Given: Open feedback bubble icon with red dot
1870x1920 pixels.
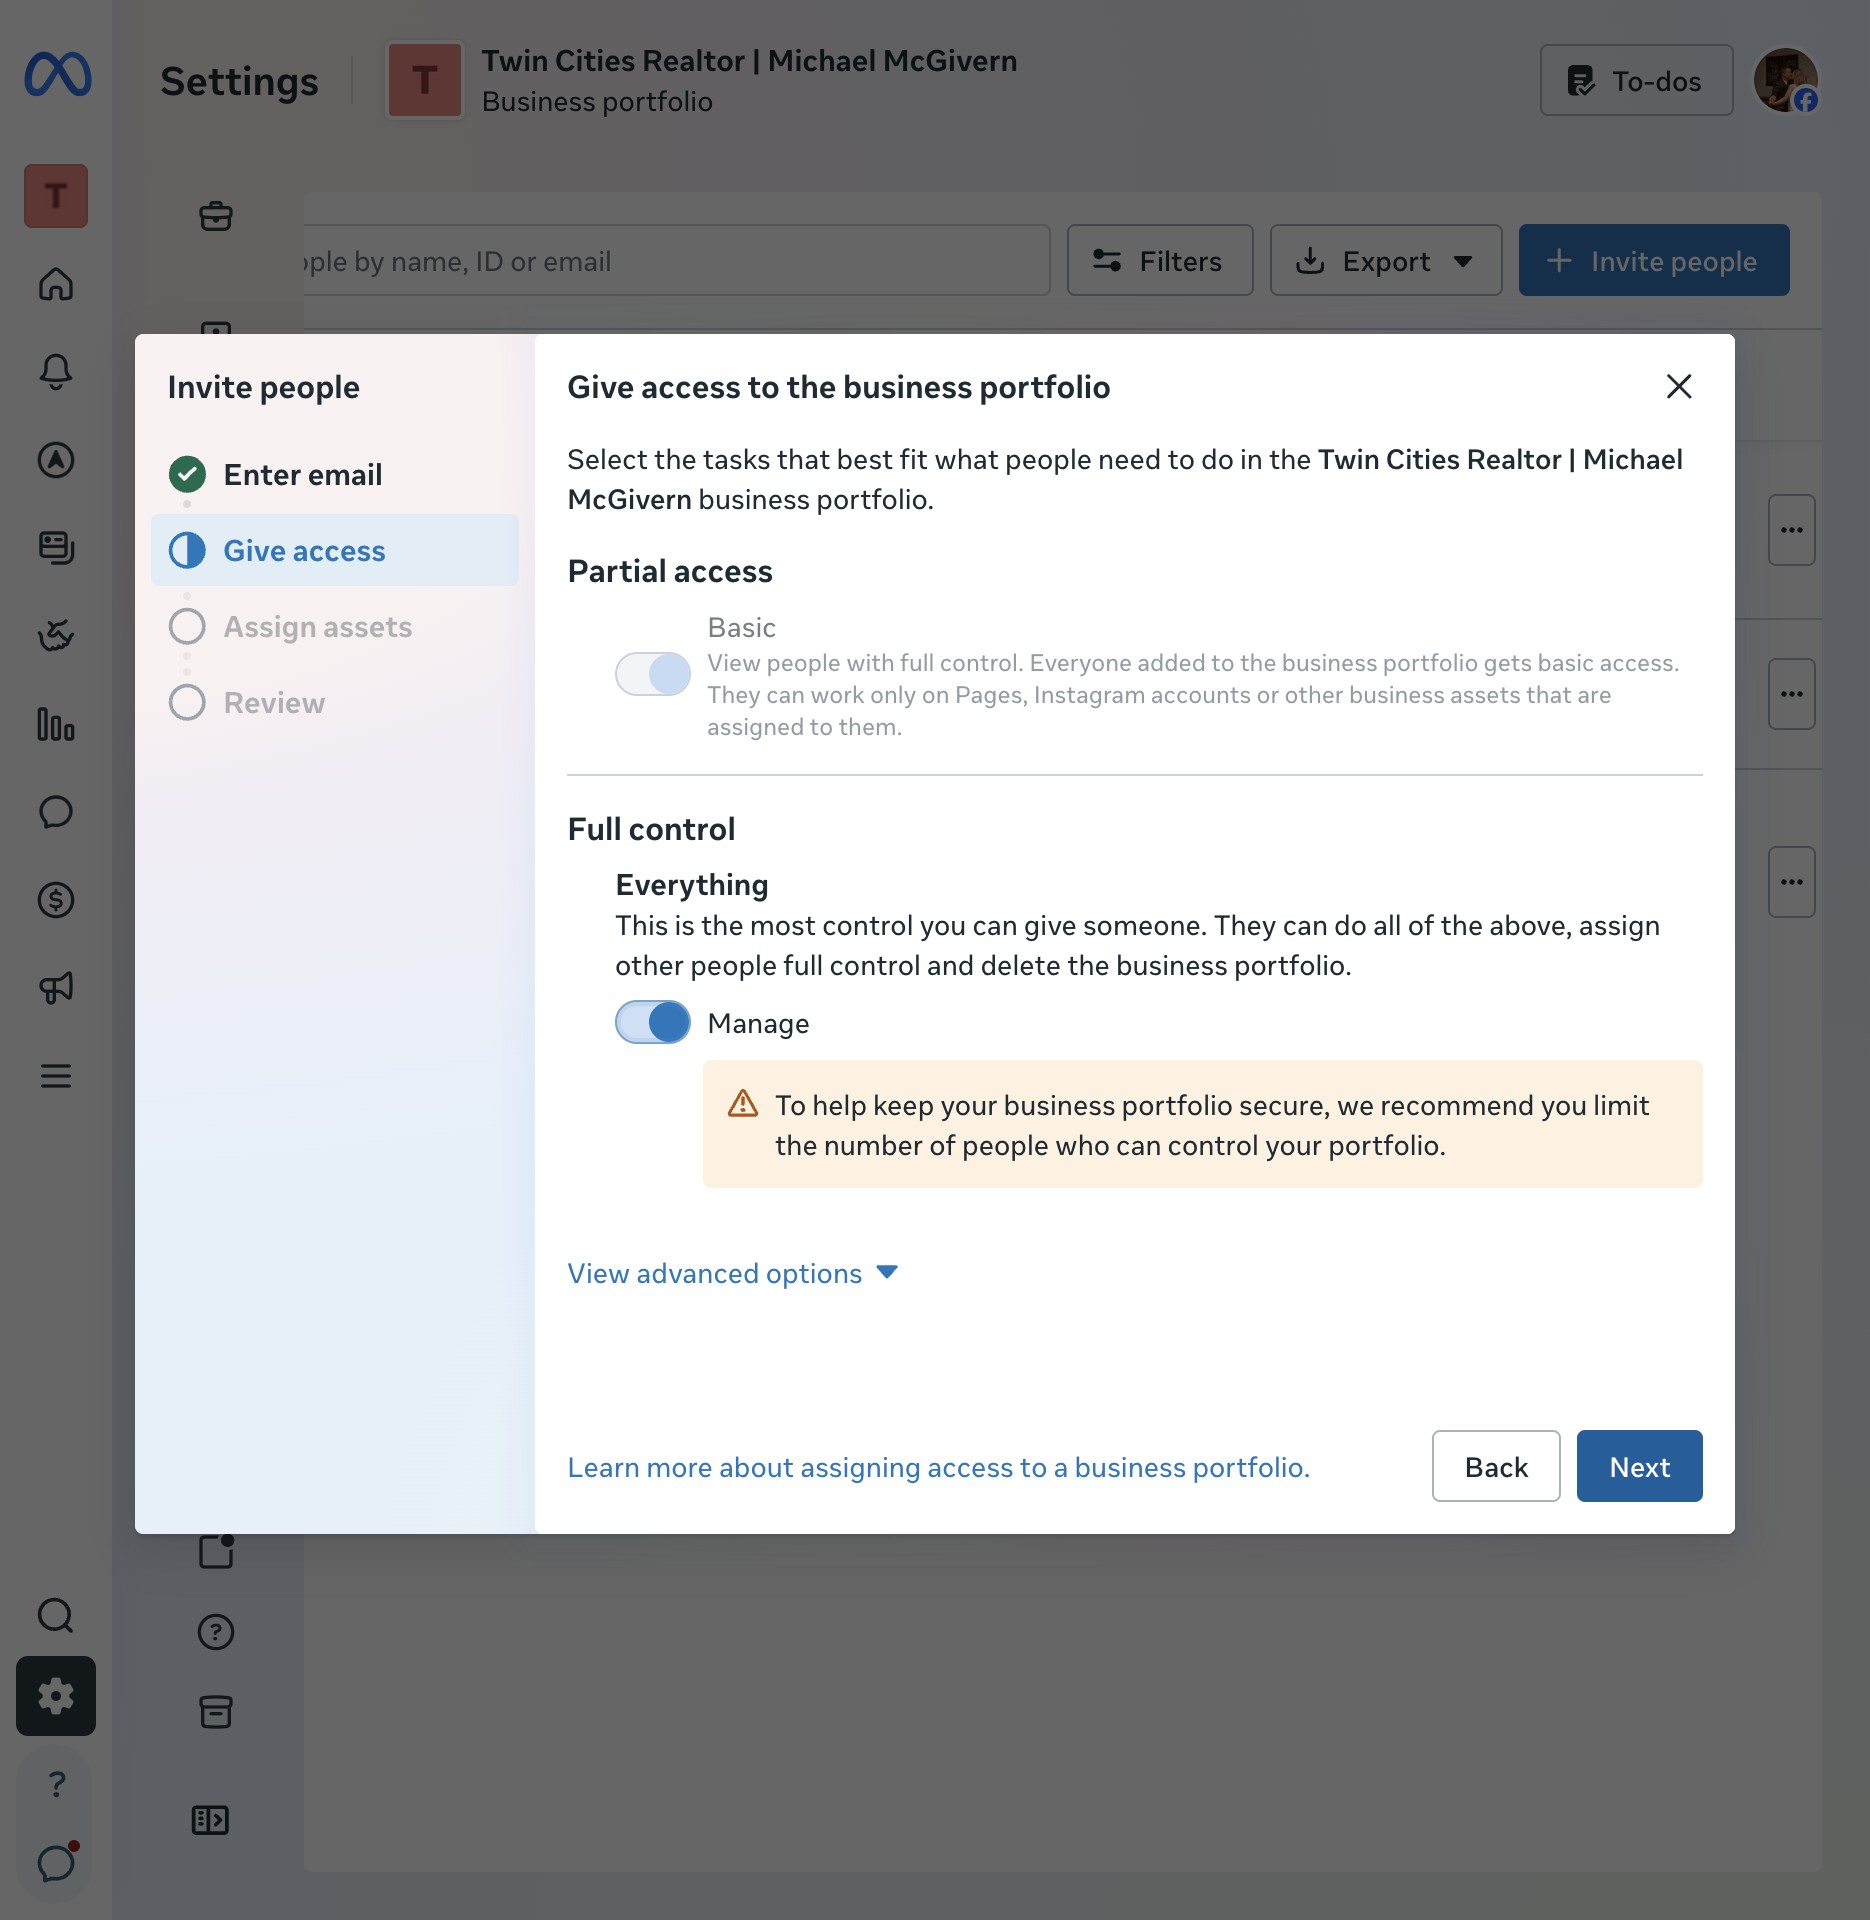Looking at the screenshot, I should click(57, 1862).
